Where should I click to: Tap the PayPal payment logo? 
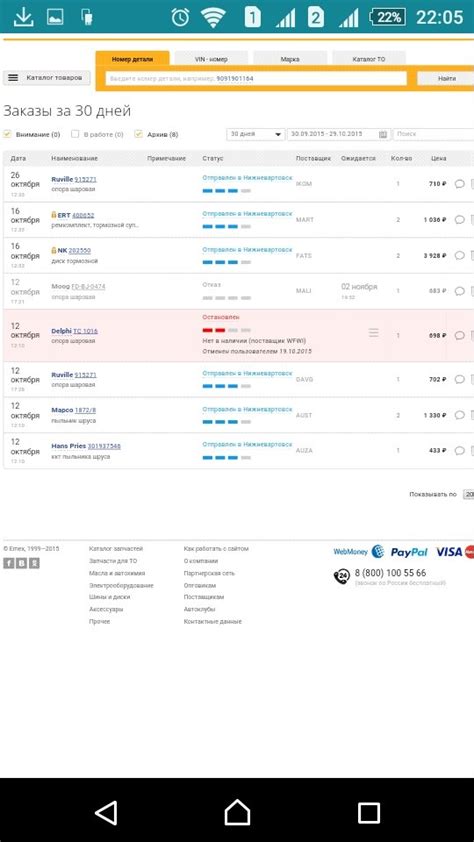click(409, 552)
